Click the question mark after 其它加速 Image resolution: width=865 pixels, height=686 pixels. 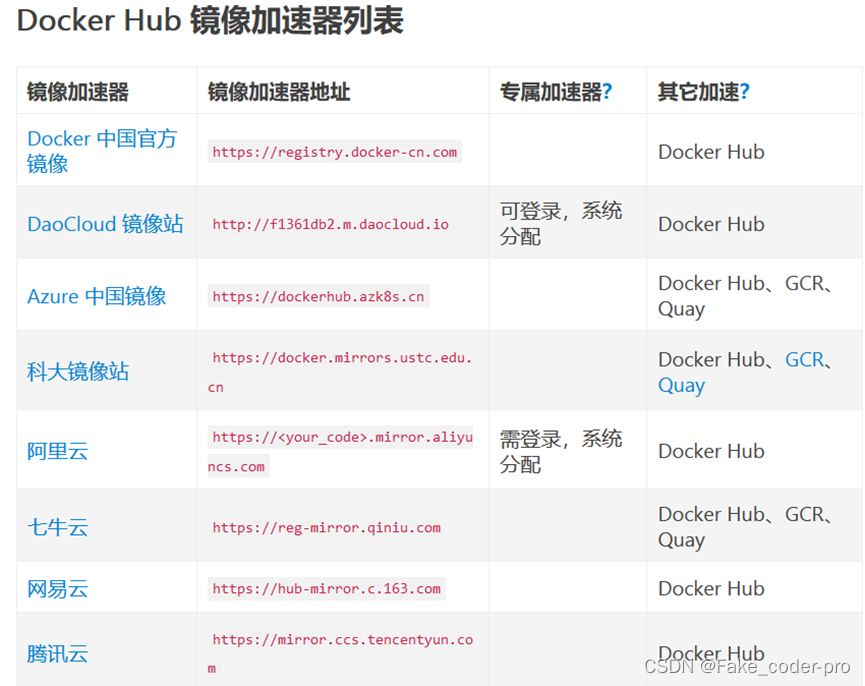[744, 92]
